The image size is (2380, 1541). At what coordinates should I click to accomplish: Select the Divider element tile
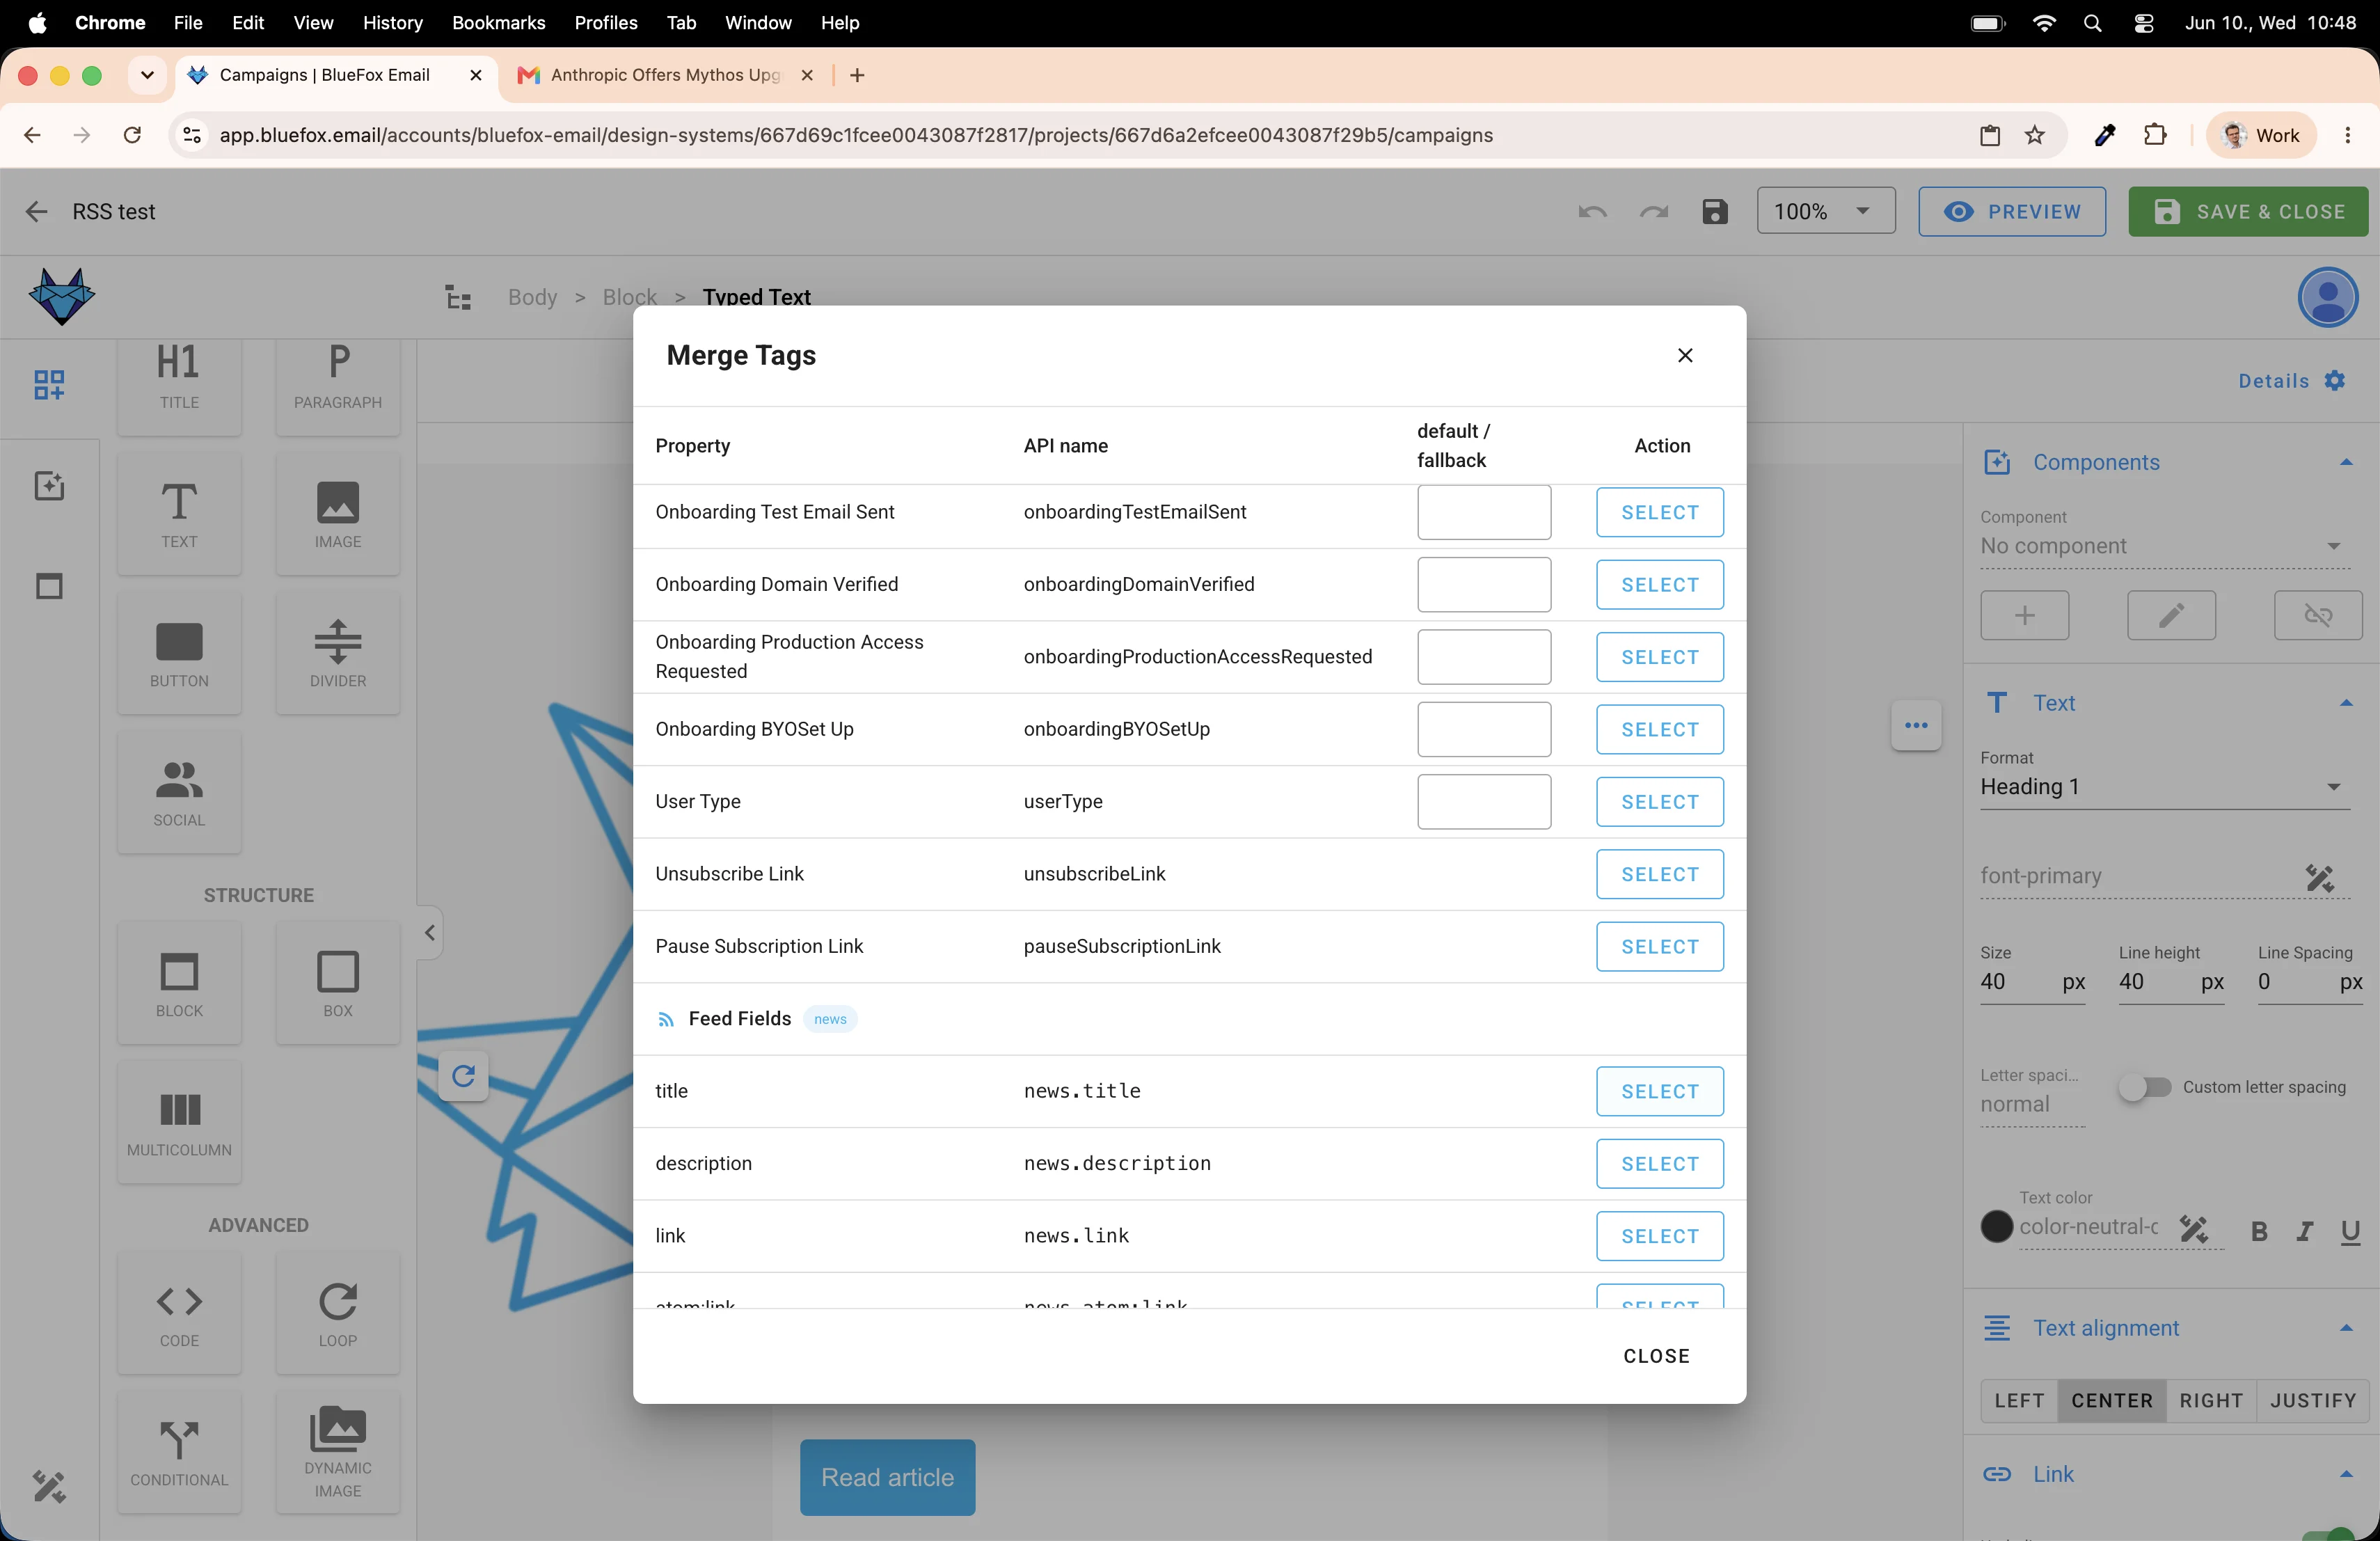(338, 653)
